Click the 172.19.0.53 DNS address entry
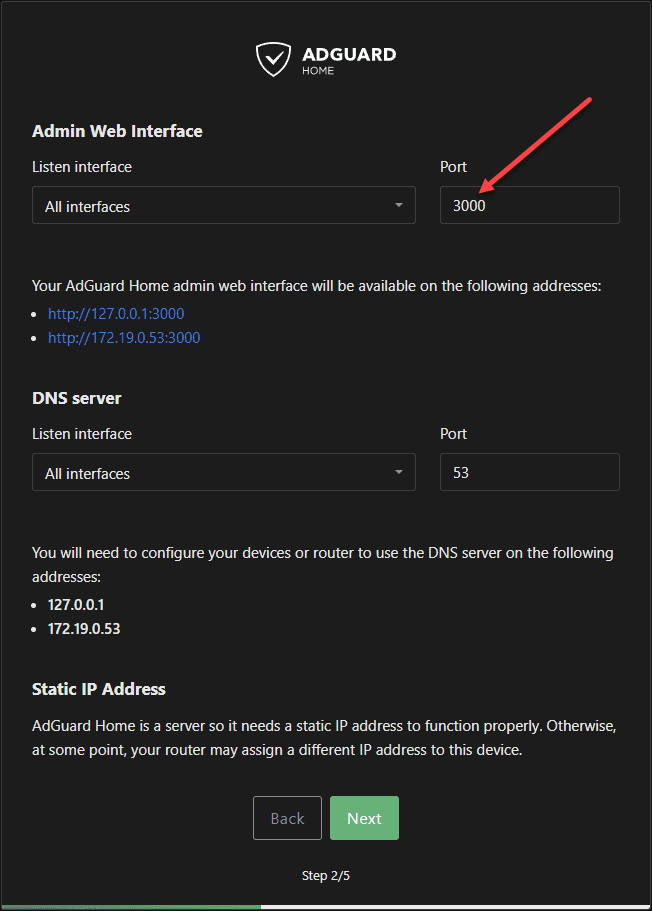Viewport: 652px width, 911px height. point(84,629)
